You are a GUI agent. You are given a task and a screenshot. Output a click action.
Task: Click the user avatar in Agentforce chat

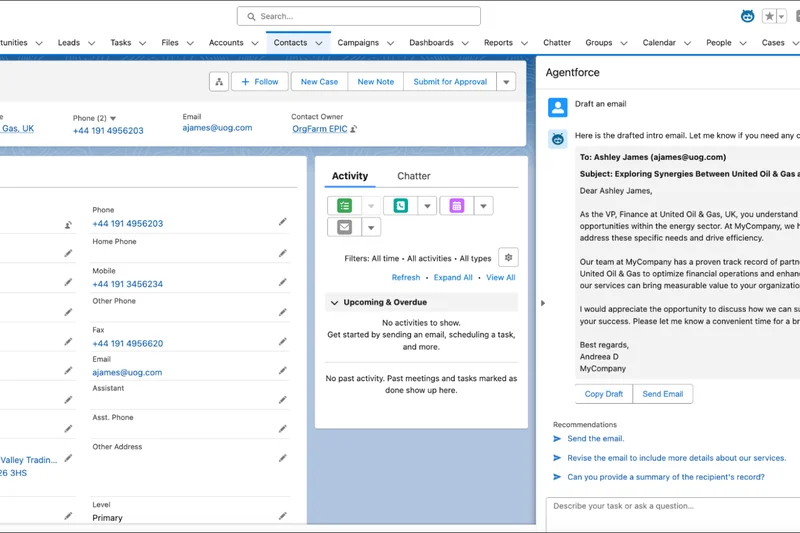558,107
